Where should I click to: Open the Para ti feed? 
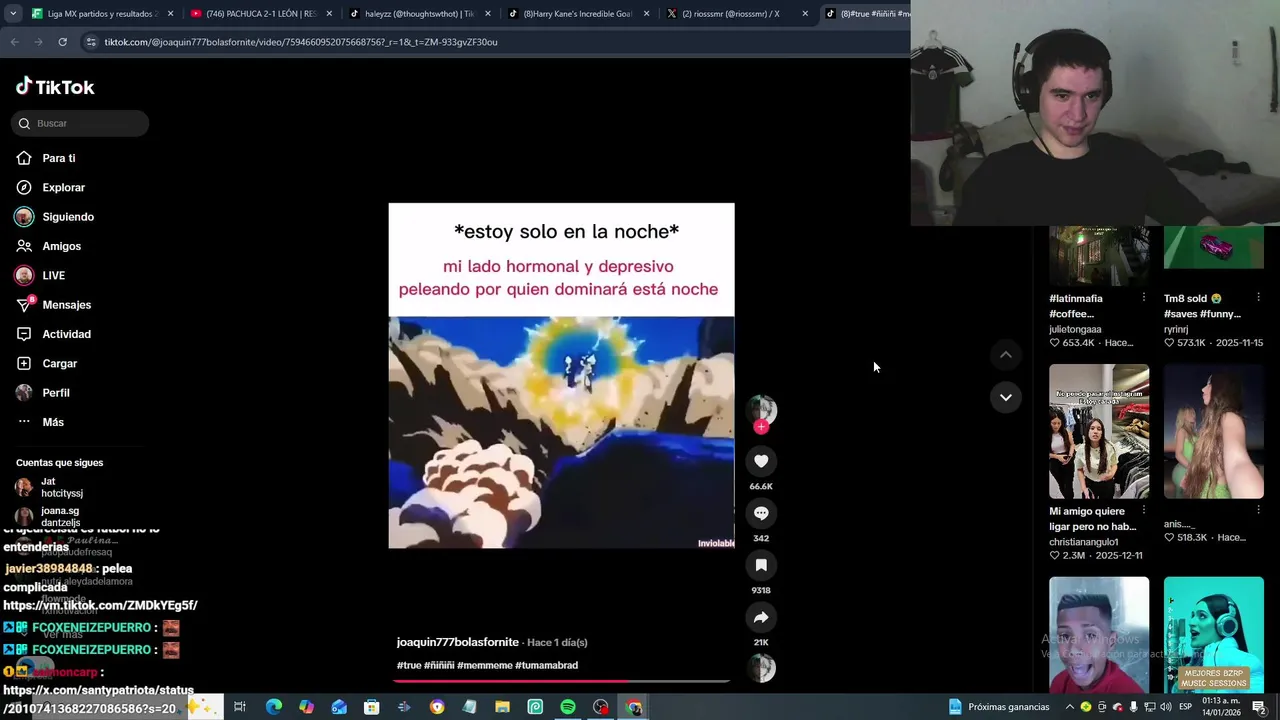46,158
